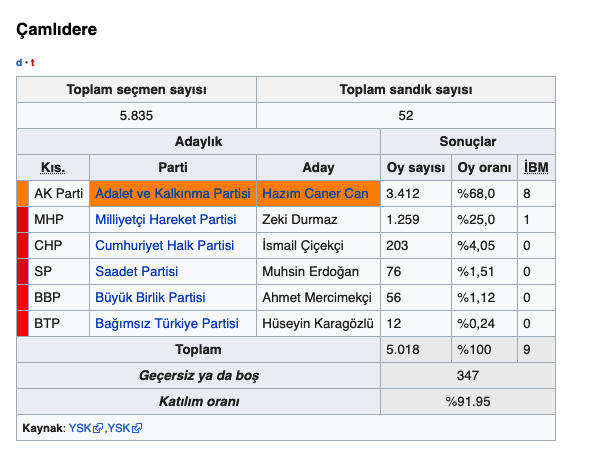Viewport: 603px width, 463px height.
Task: Click the 'Oy sayısı' column header
Action: coord(416,167)
